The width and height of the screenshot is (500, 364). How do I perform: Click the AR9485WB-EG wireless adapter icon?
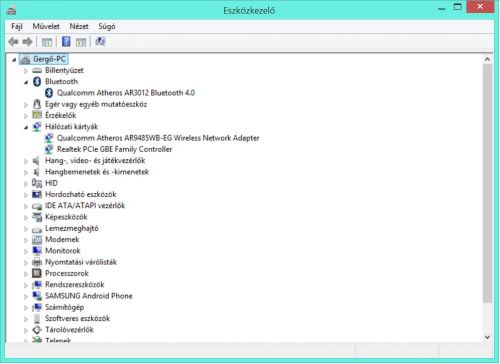[x=49, y=138]
